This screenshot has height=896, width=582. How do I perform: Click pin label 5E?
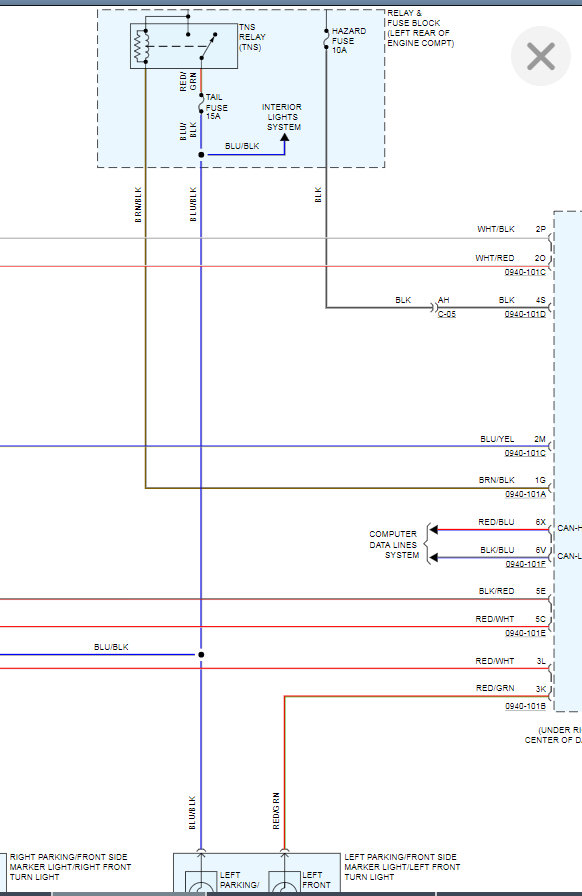point(540,591)
